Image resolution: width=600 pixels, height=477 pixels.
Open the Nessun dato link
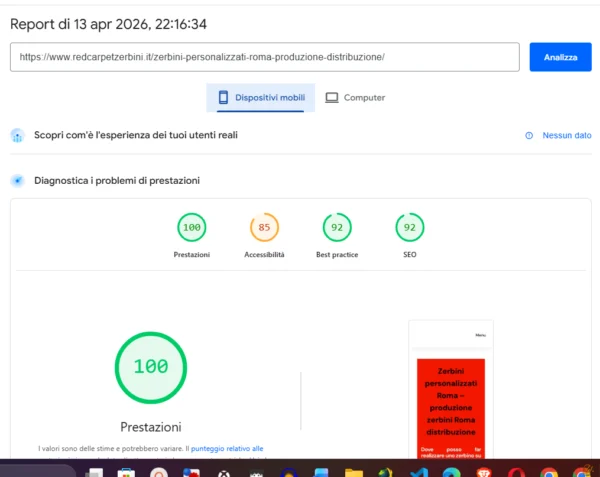567,135
